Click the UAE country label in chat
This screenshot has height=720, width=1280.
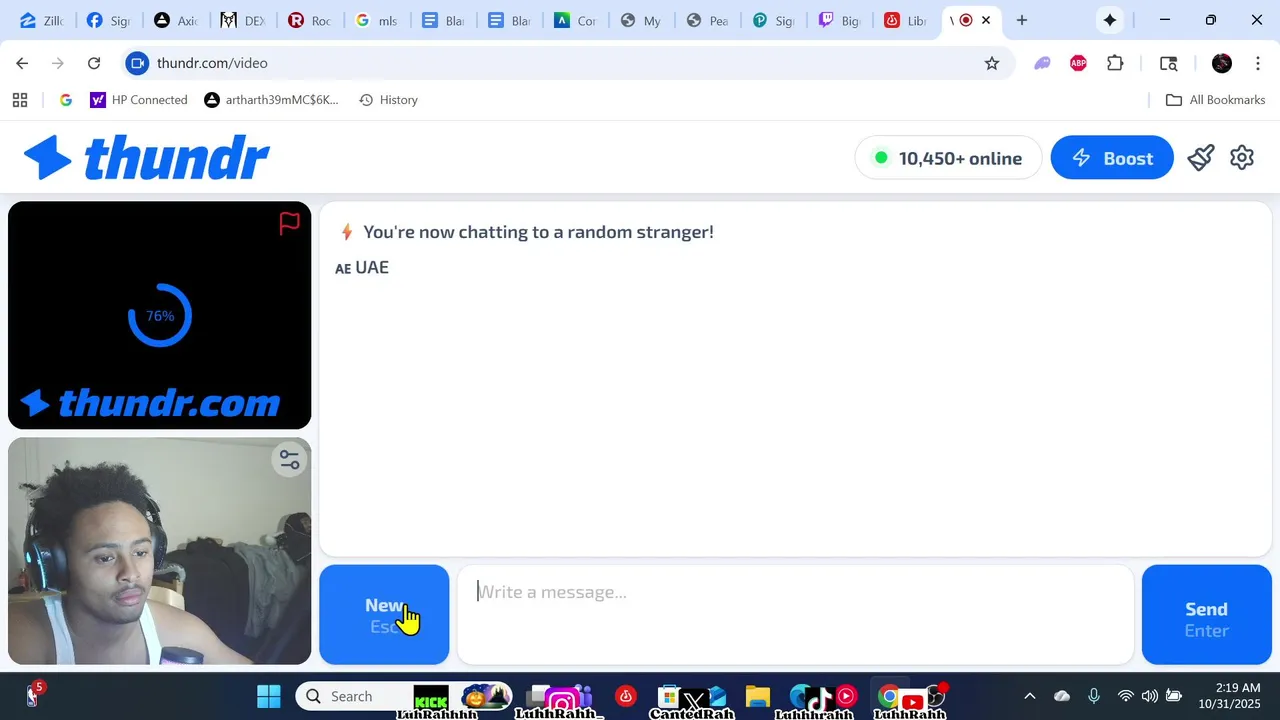(x=362, y=267)
